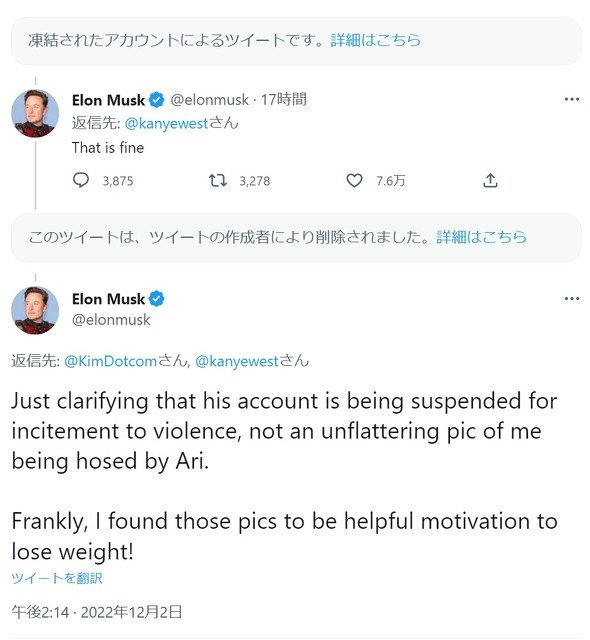Click Elon Musk avatar on first tweet
This screenshot has width=590, height=640.
click(x=35, y=113)
